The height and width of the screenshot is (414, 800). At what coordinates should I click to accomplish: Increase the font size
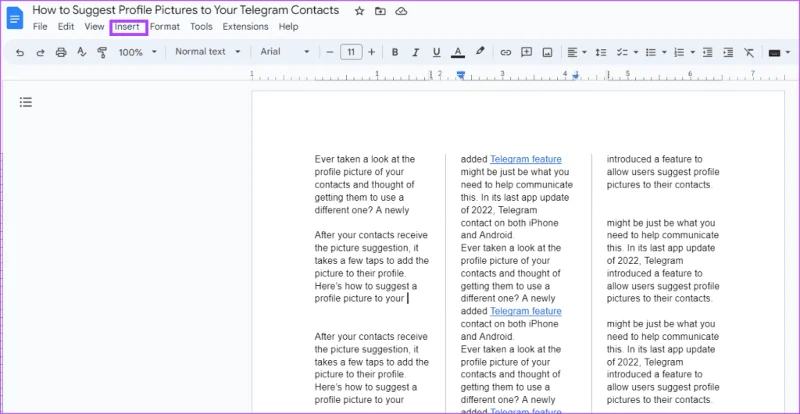coord(371,52)
